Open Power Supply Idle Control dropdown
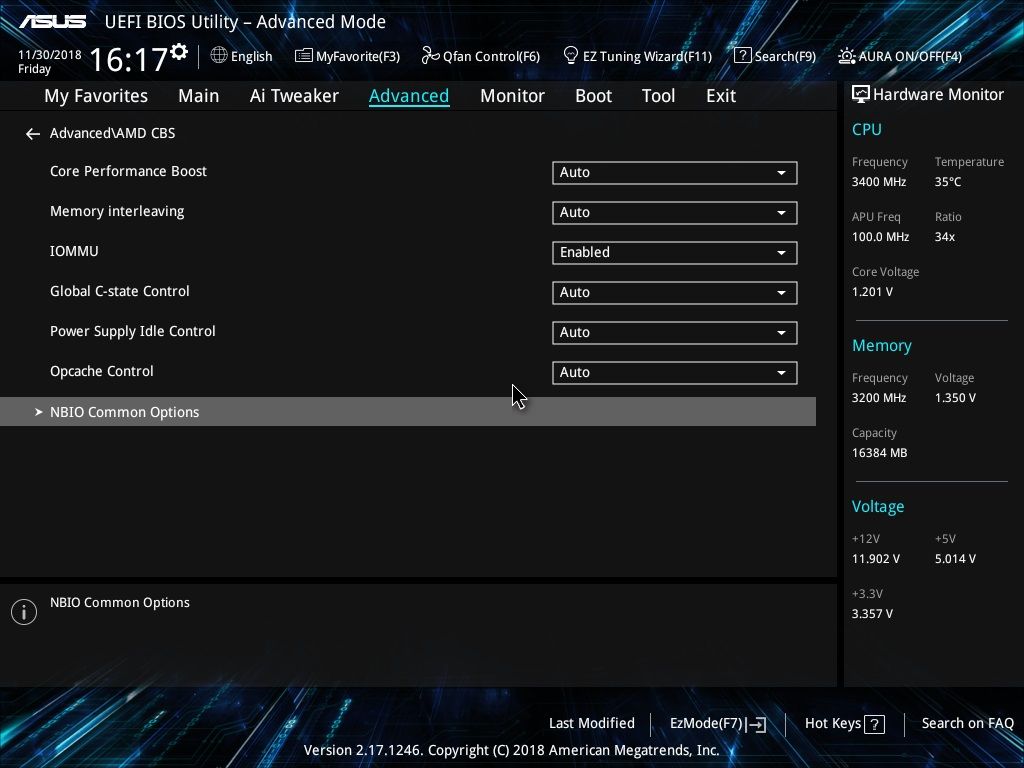 (675, 332)
